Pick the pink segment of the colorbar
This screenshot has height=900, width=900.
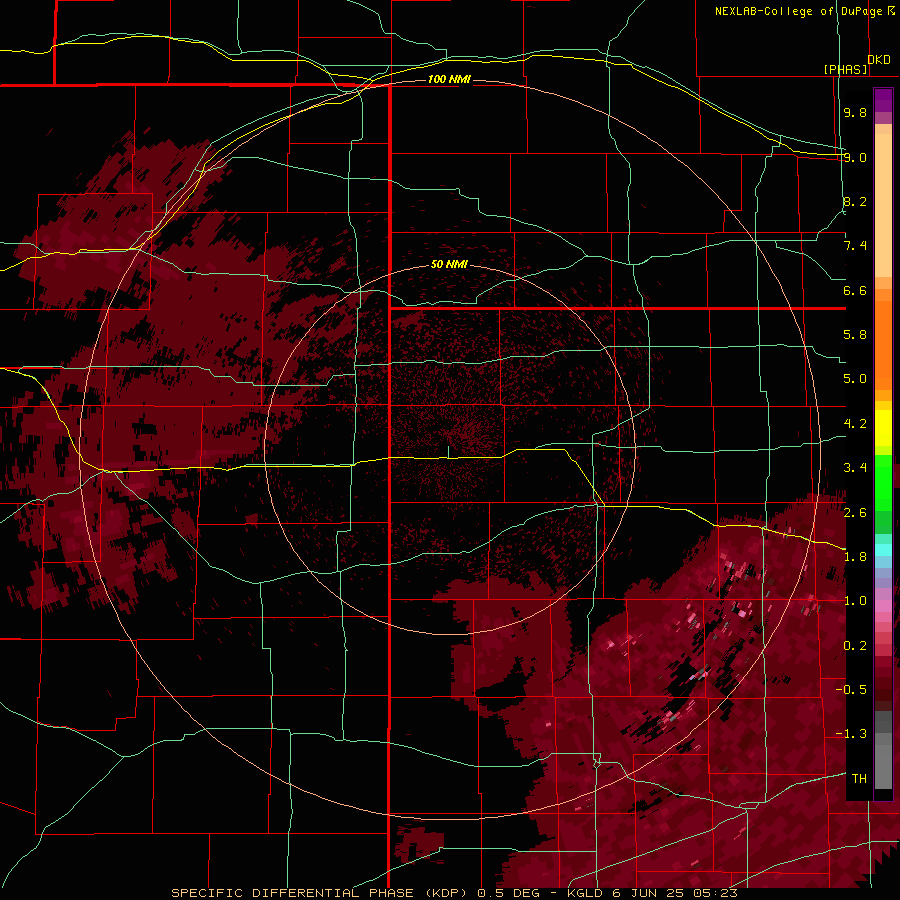tap(883, 606)
